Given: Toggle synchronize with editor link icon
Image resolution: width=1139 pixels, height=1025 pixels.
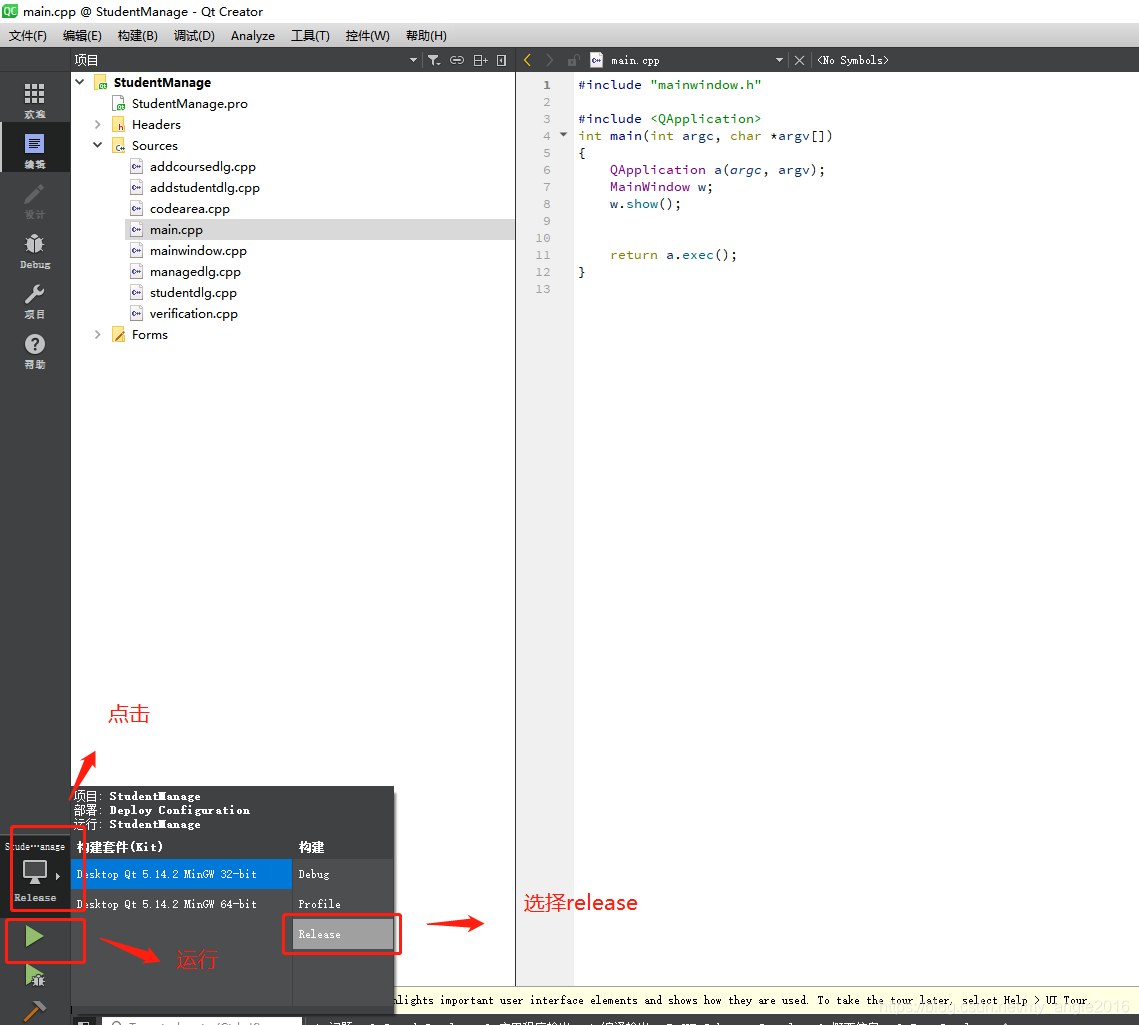Looking at the screenshot, I should tap(457, 60).
